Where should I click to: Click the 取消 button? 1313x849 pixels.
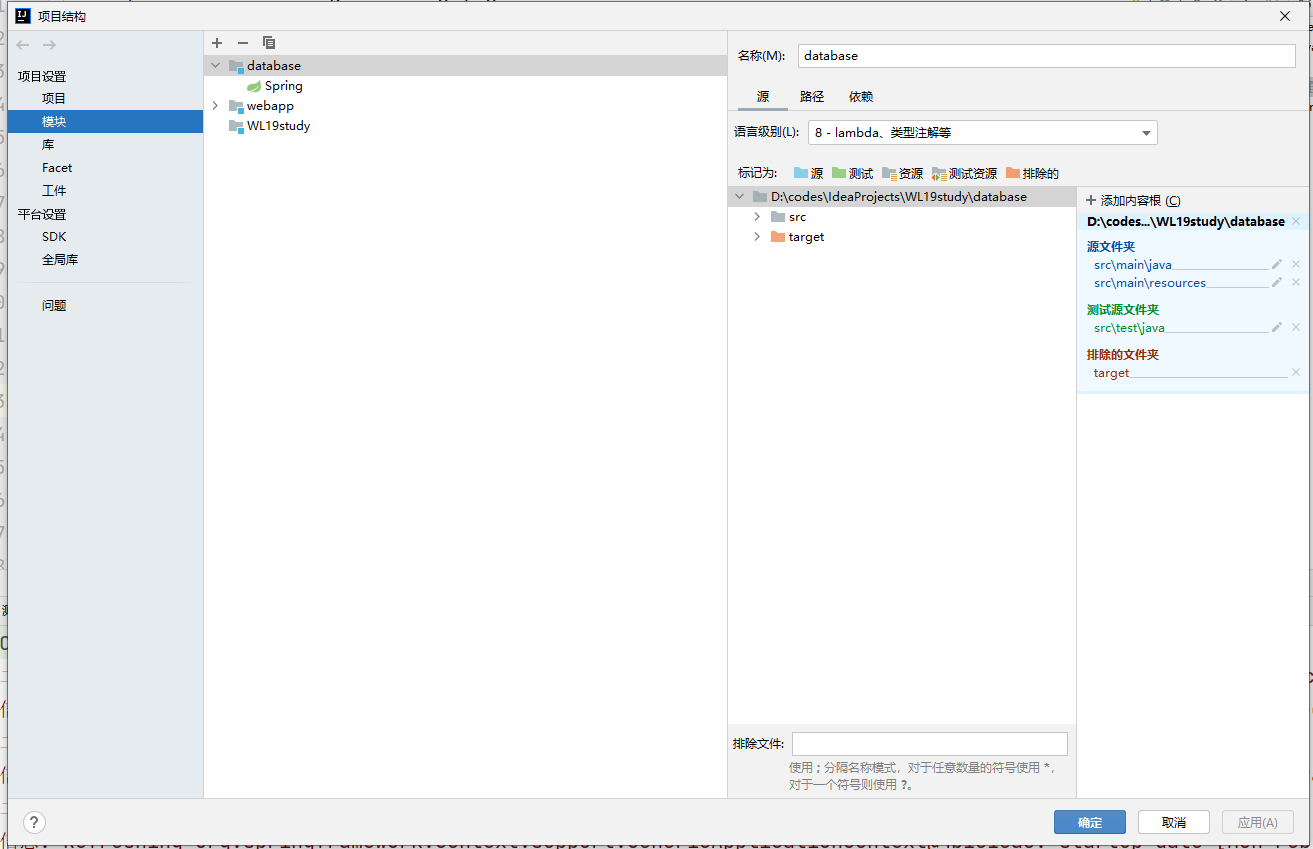(1174, 822)
